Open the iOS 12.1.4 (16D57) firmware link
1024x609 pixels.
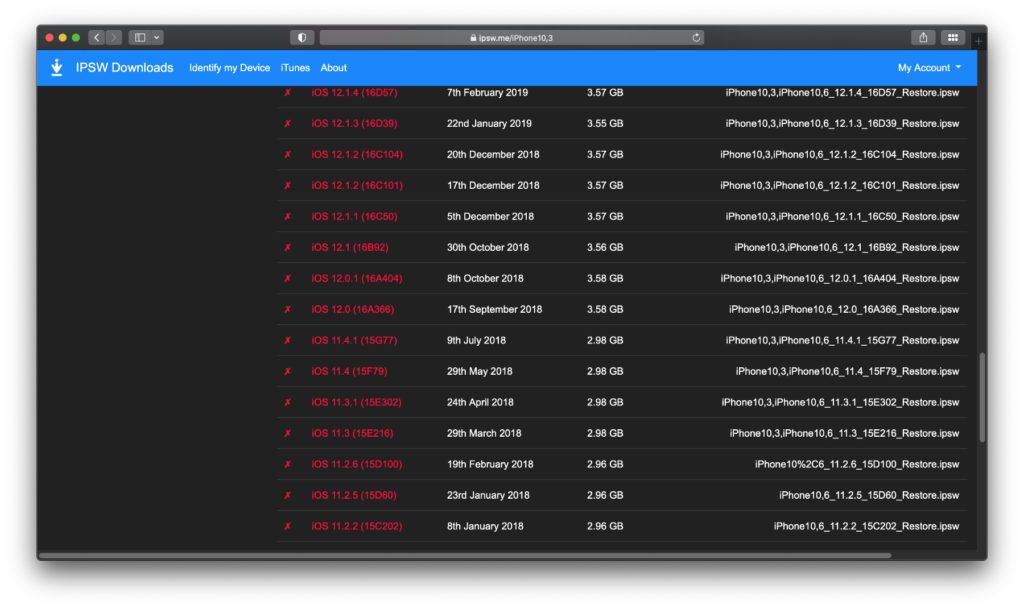click(x=354, y=93)
